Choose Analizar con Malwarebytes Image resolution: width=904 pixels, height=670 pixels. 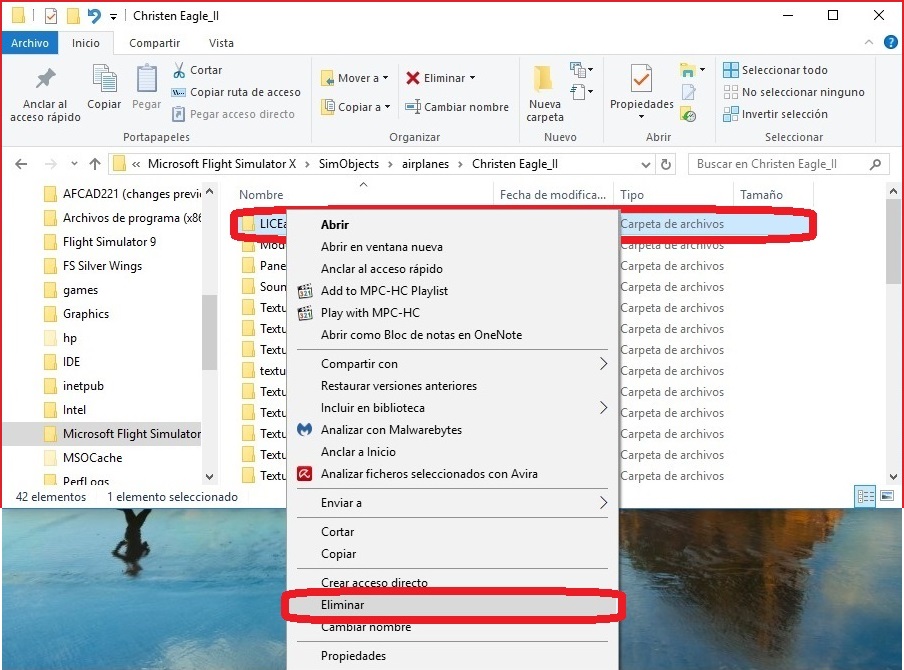453,430
